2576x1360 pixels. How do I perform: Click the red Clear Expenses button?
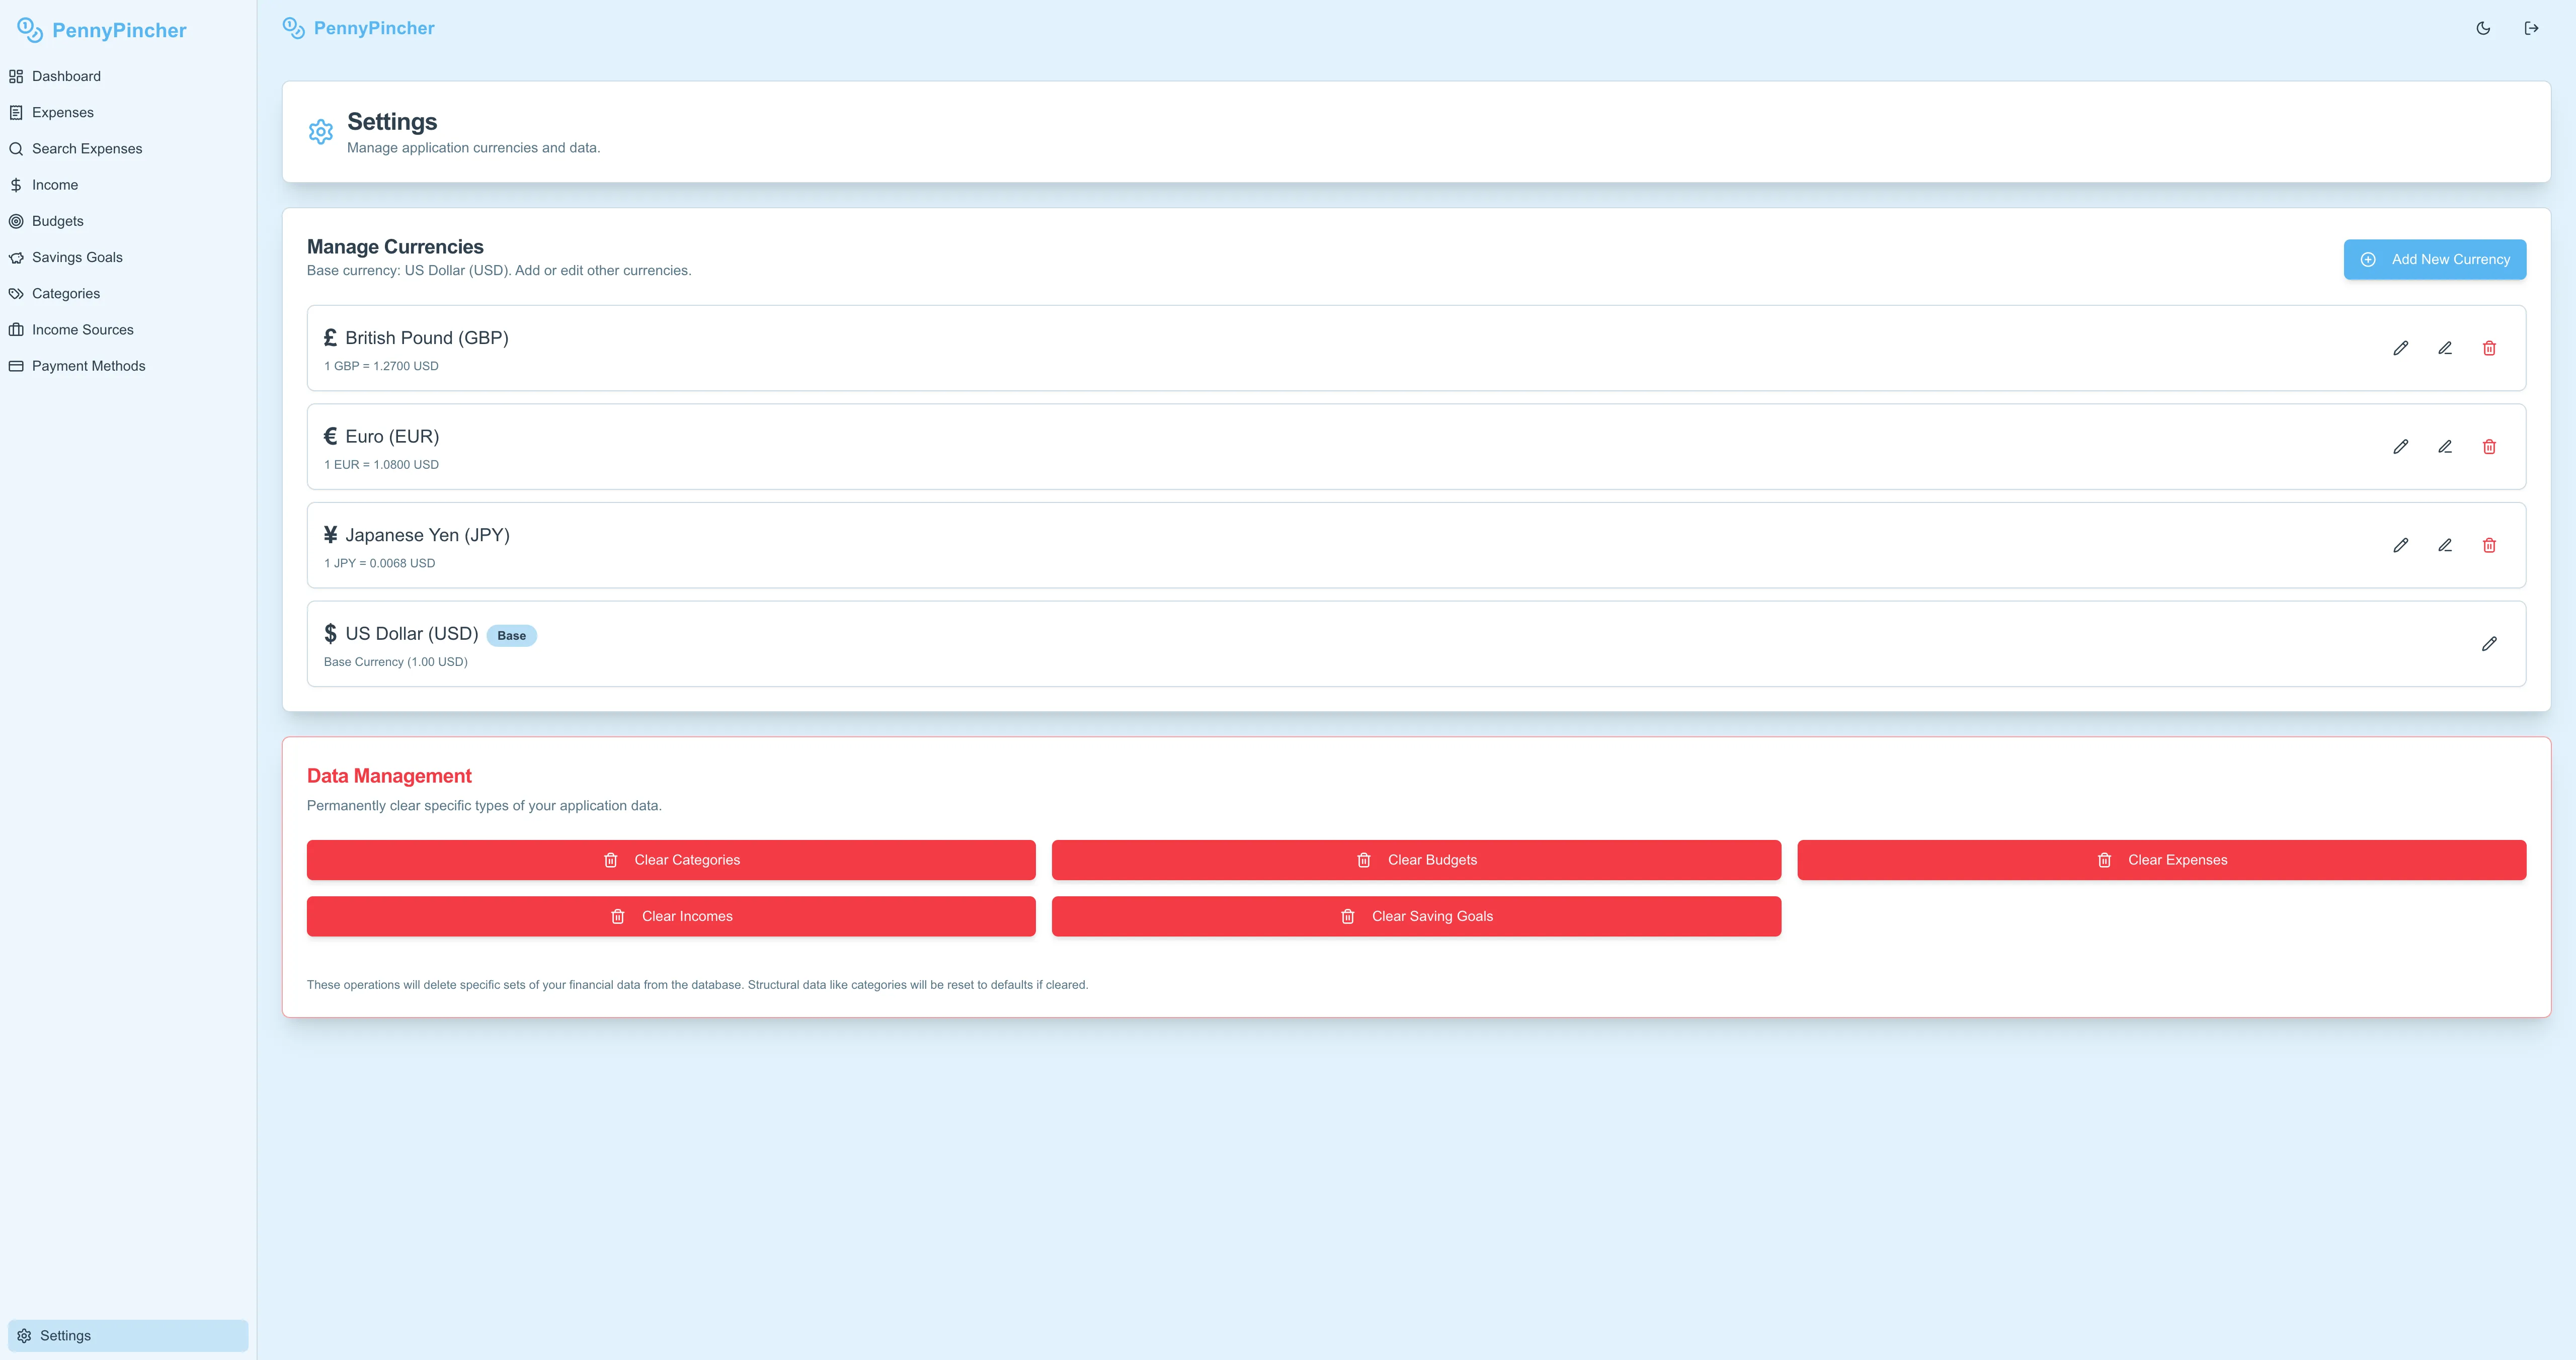click(2162, 860)
